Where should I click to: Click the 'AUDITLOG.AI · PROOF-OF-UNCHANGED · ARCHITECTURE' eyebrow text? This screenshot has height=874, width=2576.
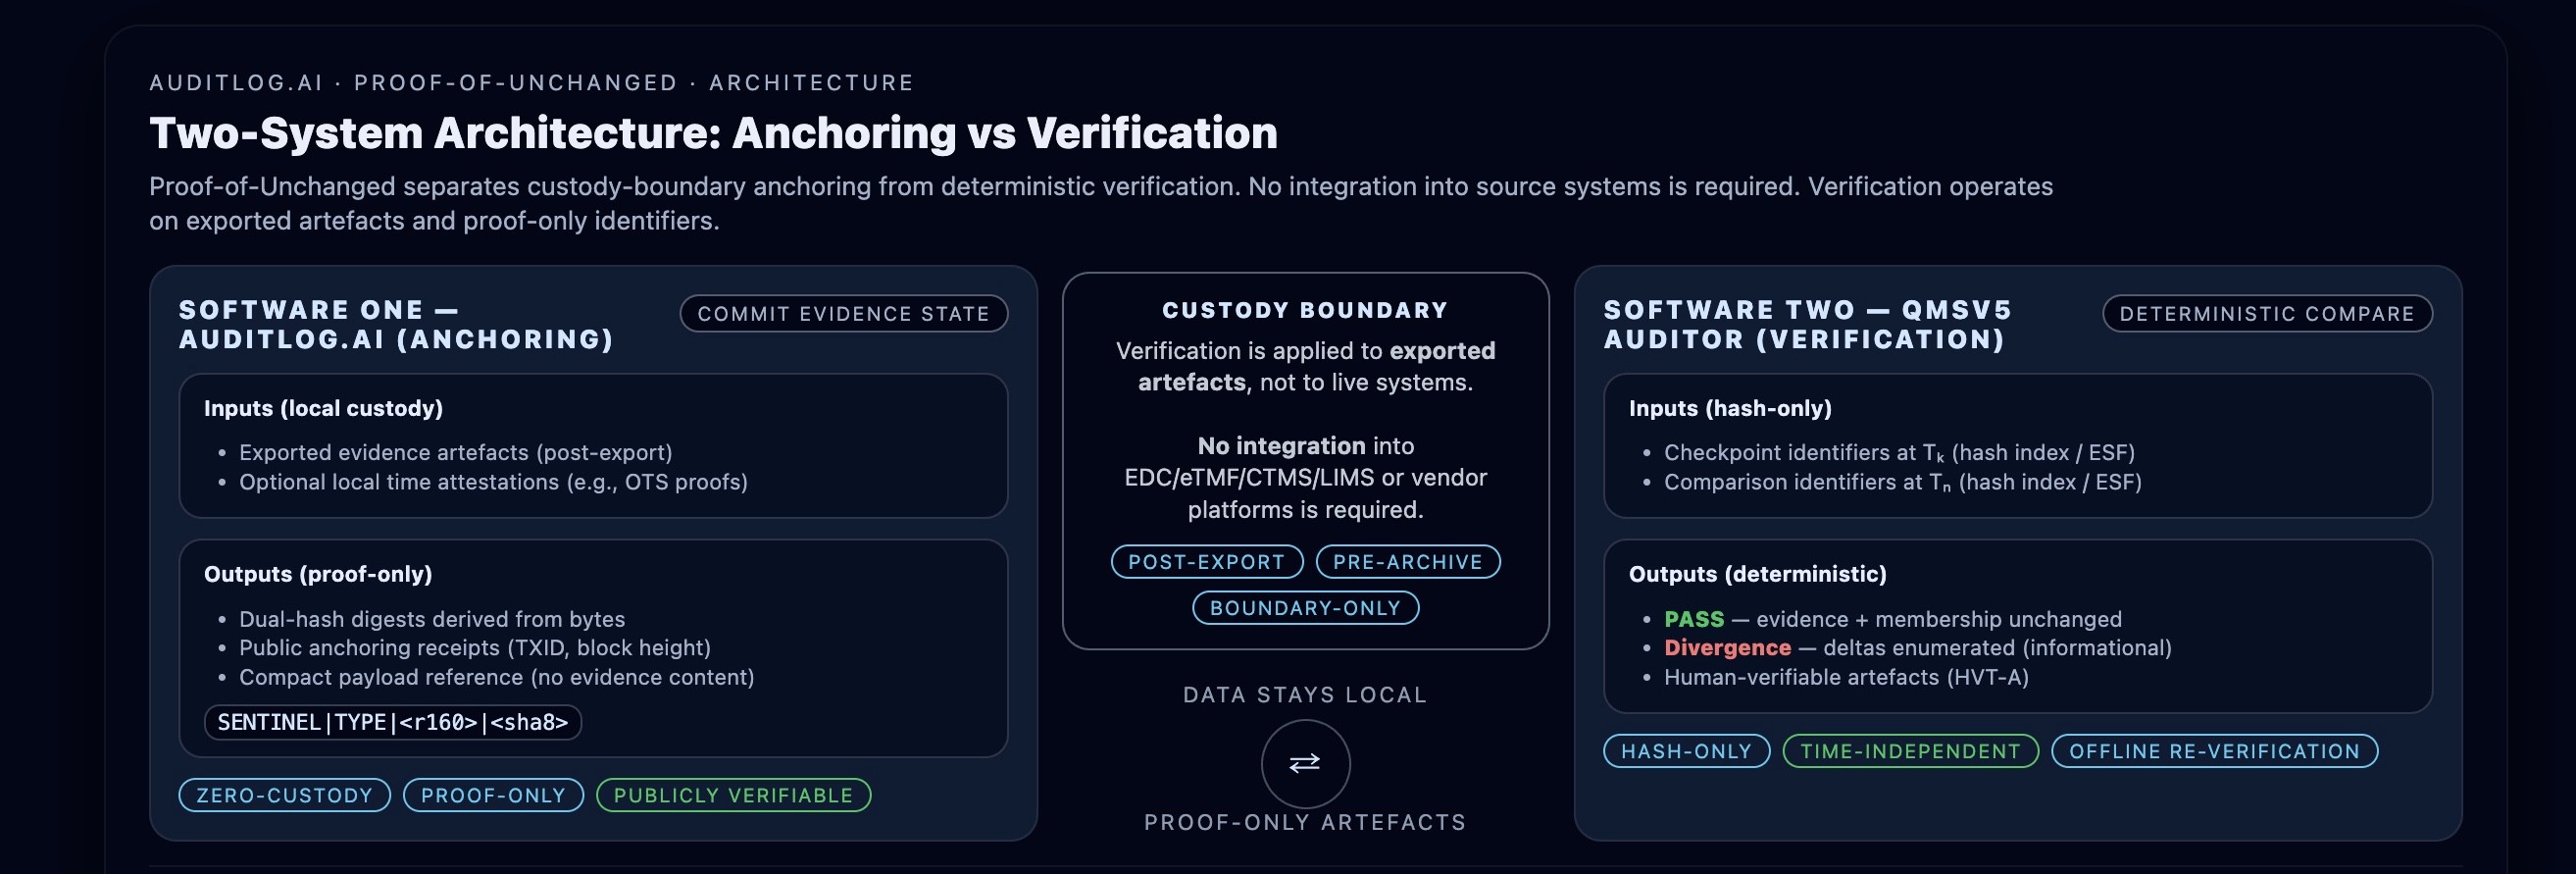[x=531, y=83]
